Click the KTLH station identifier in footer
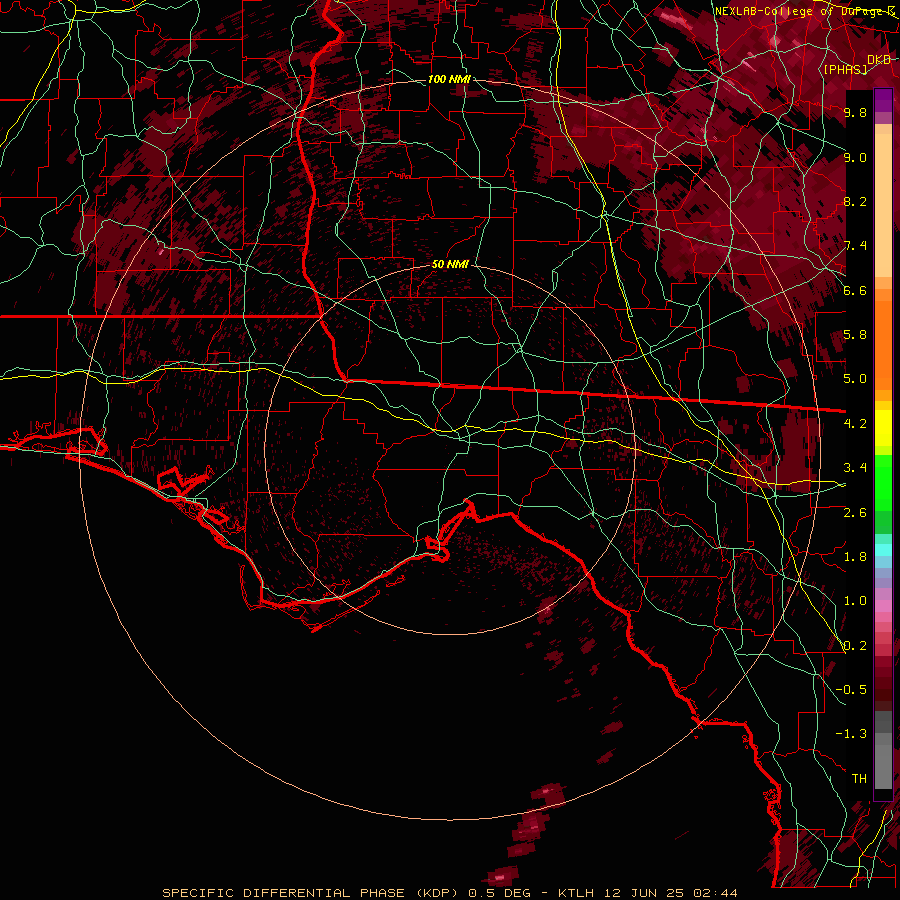900x900 pixels. (x=578, y=893)
